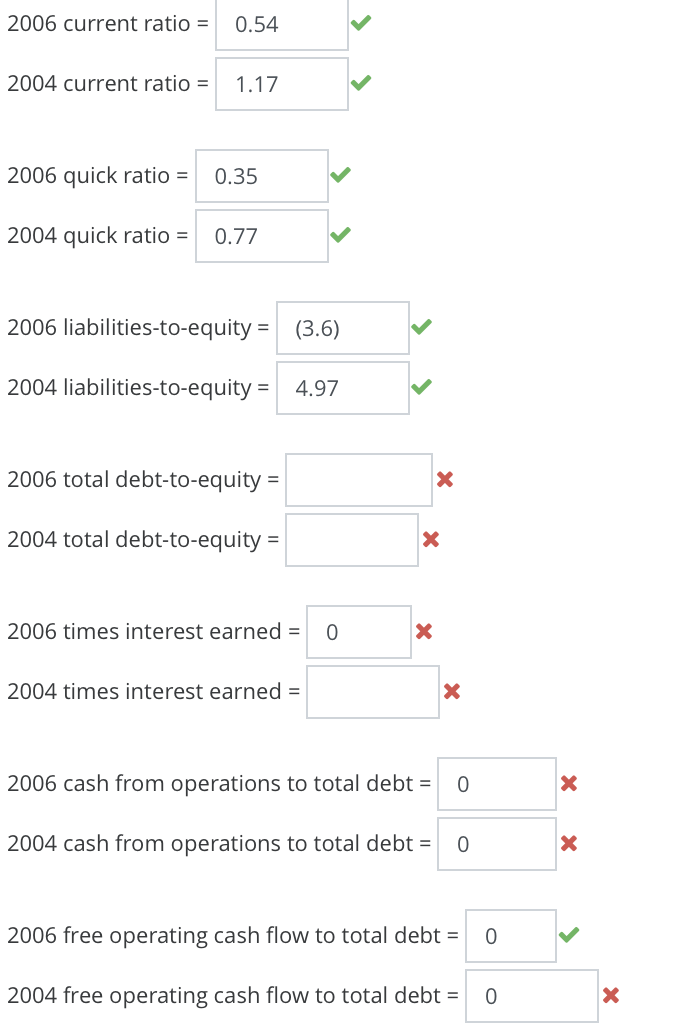Select the empty 2006 total debt-to-equity input field

tap(358, 479)
